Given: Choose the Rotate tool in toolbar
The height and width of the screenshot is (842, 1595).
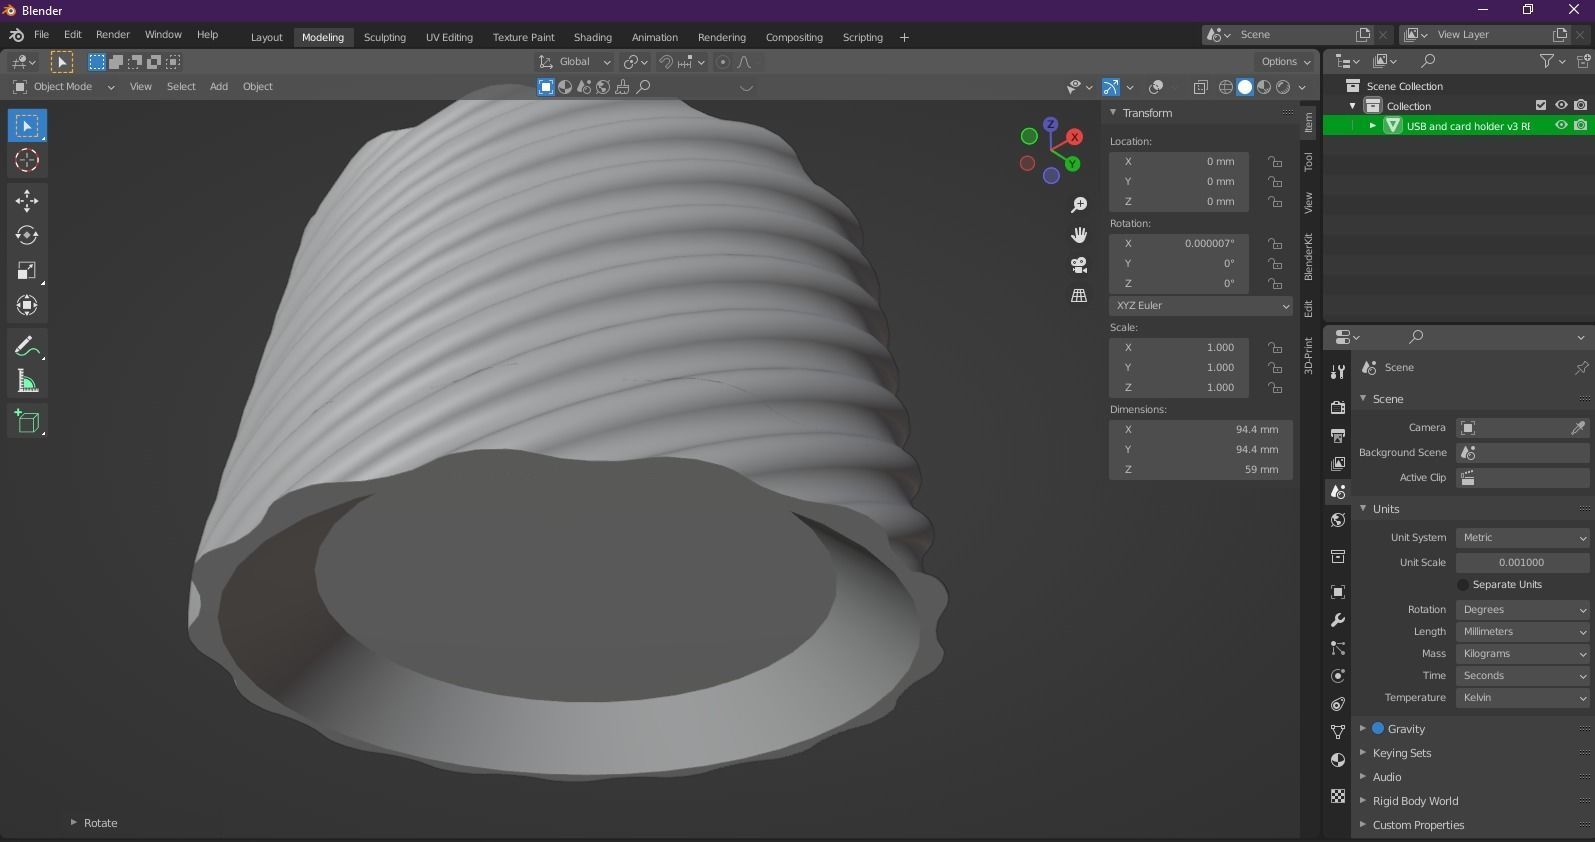Looking at the screenshot, I should tap(27, 236).
